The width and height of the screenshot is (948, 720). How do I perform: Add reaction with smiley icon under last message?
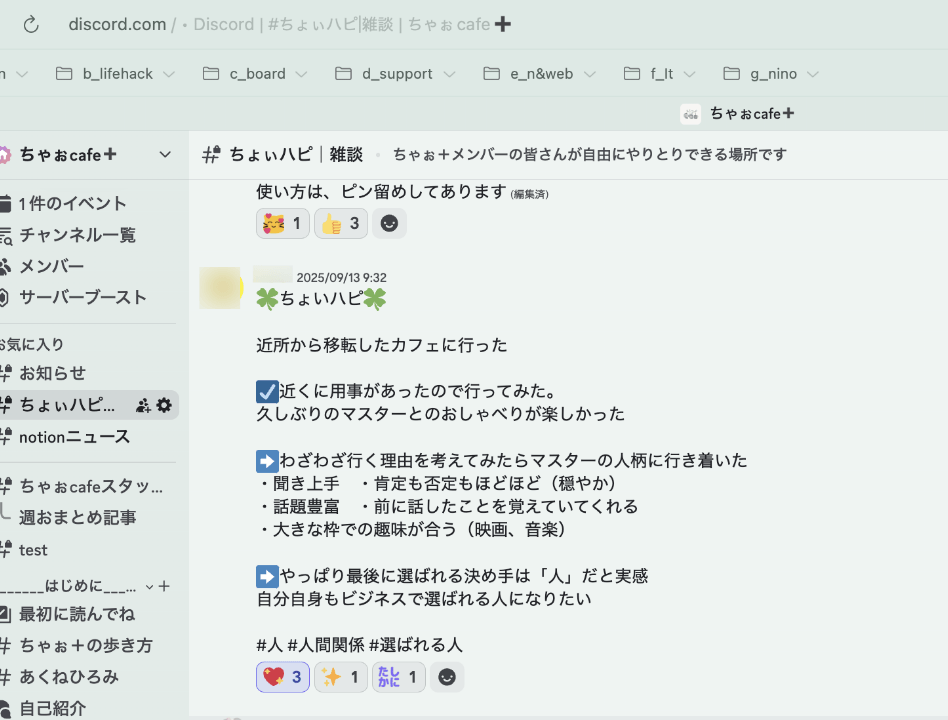[x=447, y=677]
